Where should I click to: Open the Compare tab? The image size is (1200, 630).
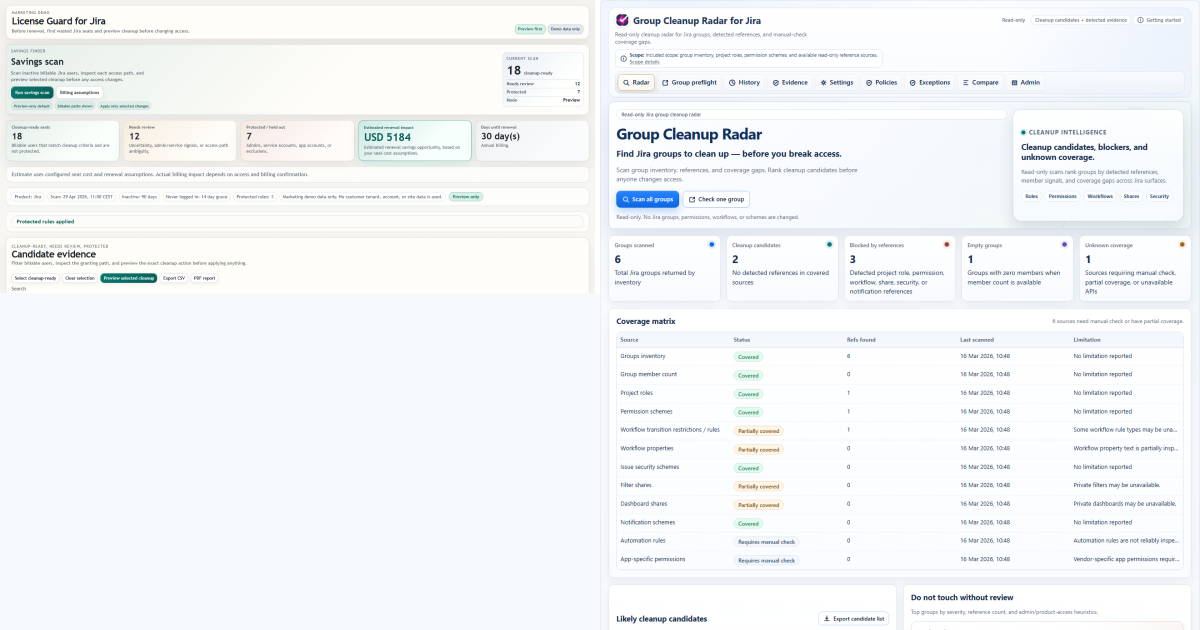(980, 83)
